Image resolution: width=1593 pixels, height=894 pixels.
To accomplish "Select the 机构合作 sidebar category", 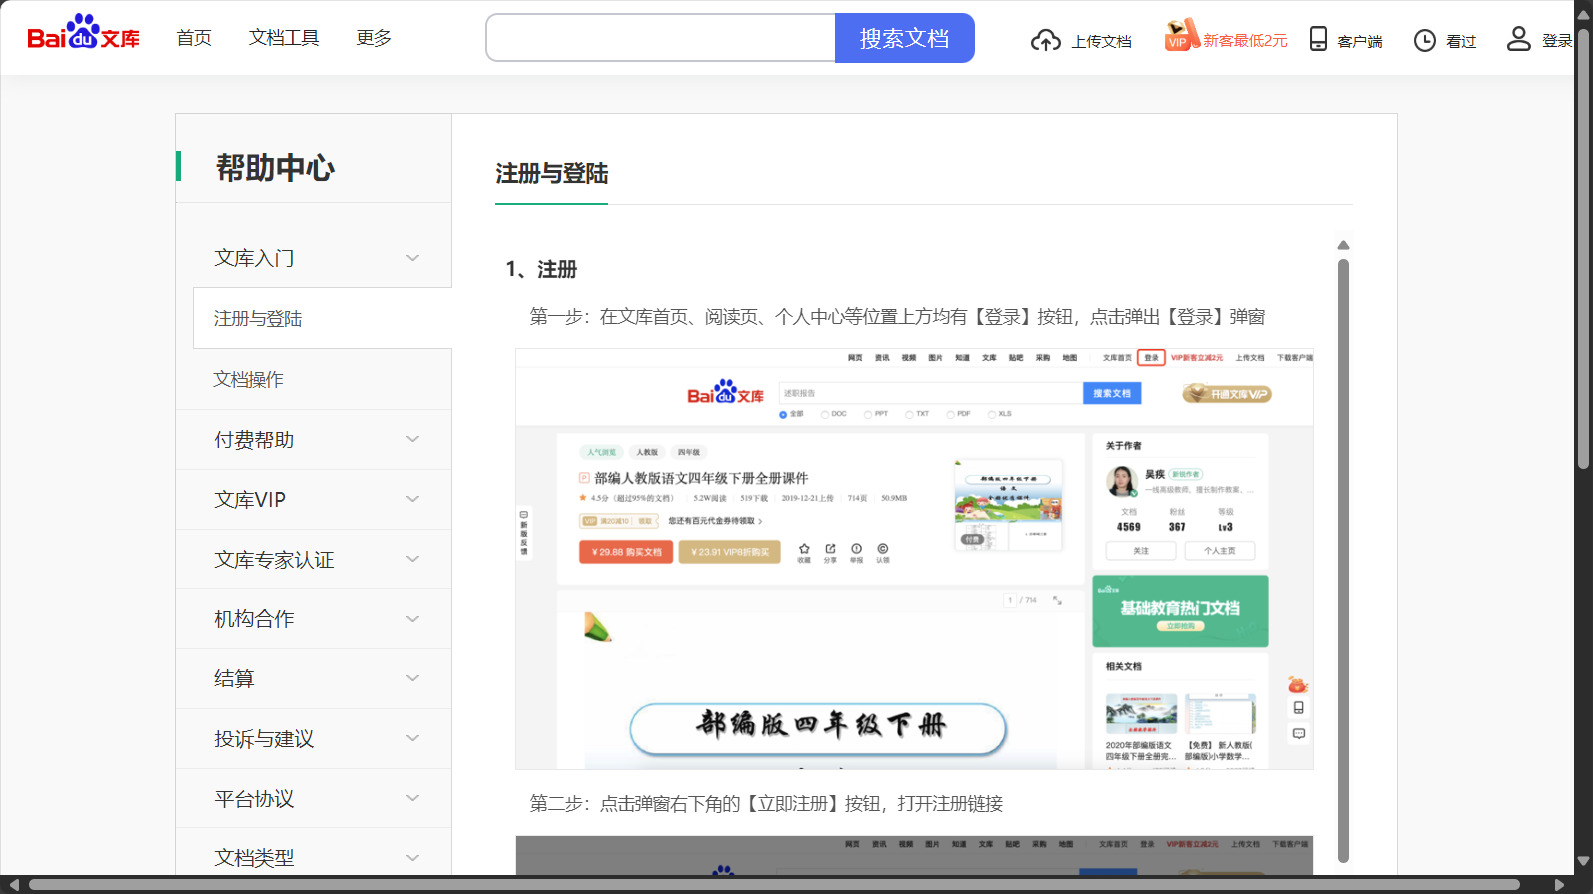I will tap(314, 619).
